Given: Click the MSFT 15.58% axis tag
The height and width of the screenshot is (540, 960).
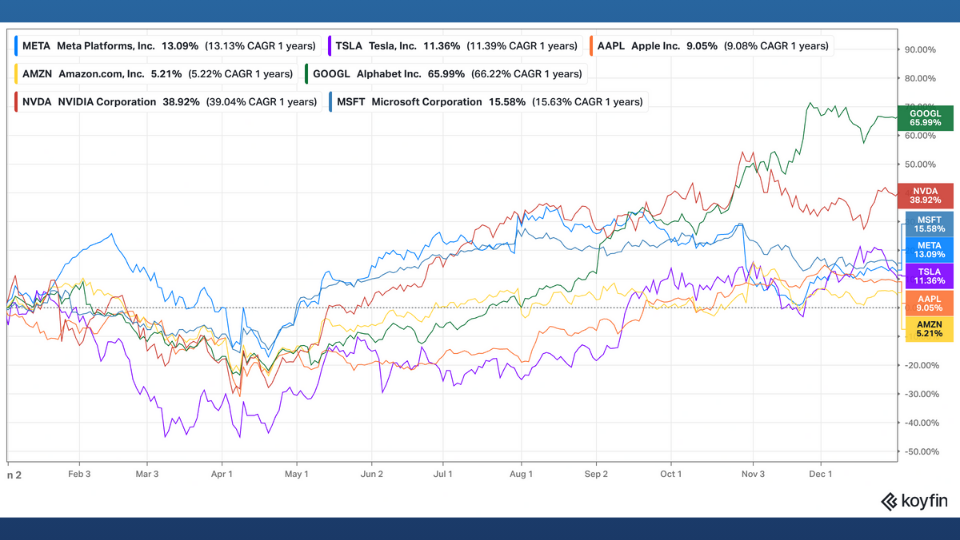Looking at the screenshot, I should (x=925, y=223).
